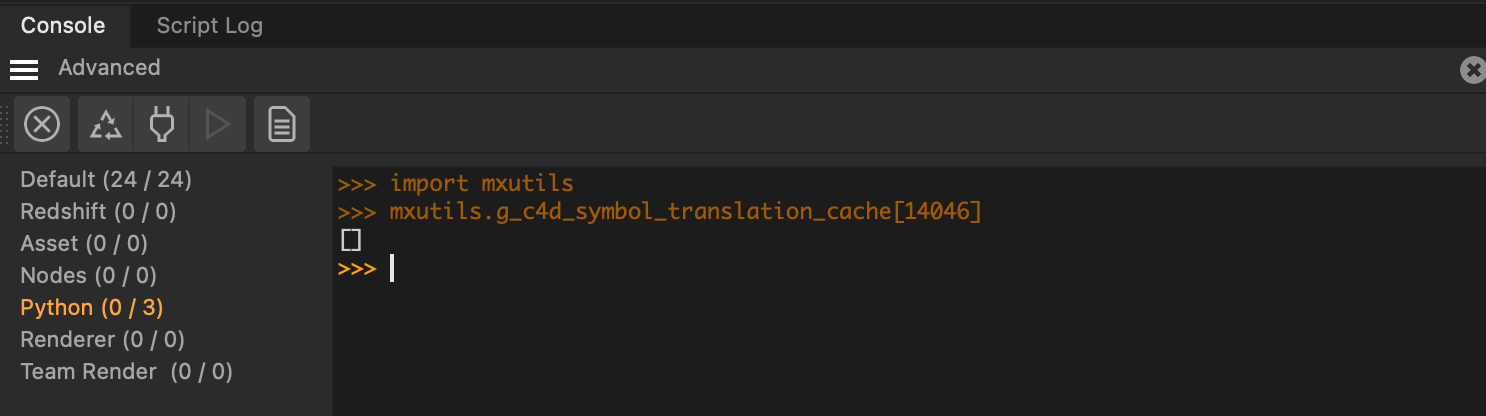The height and width of the screenshot is (416, 1486).
Task: Select the Console tab
Action: click(63, 26)
